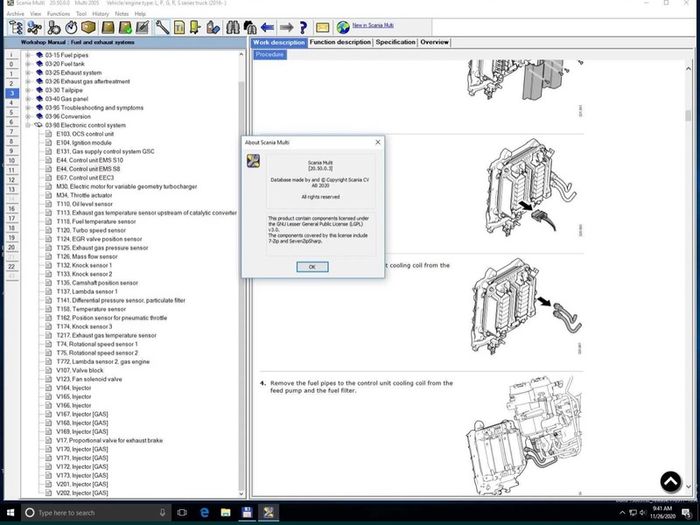Select M34, Throttle actuator item

point(84,196)
